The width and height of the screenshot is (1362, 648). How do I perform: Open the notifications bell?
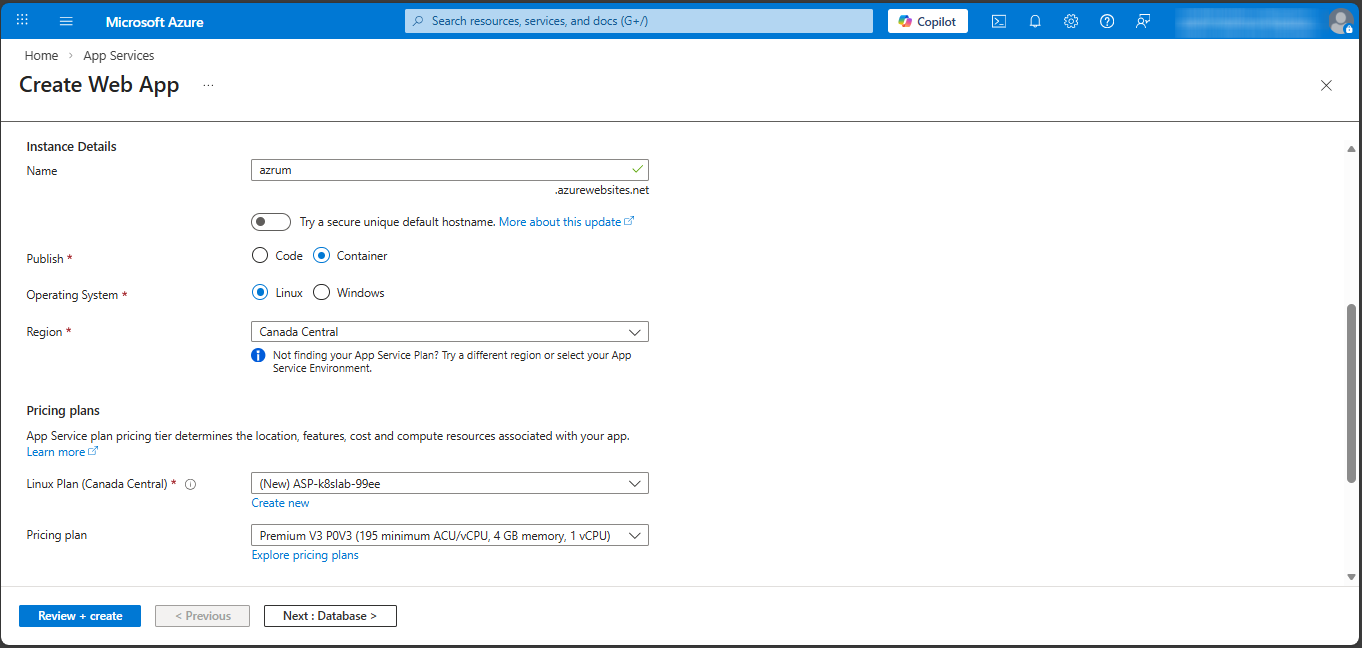click(1035, 21)
